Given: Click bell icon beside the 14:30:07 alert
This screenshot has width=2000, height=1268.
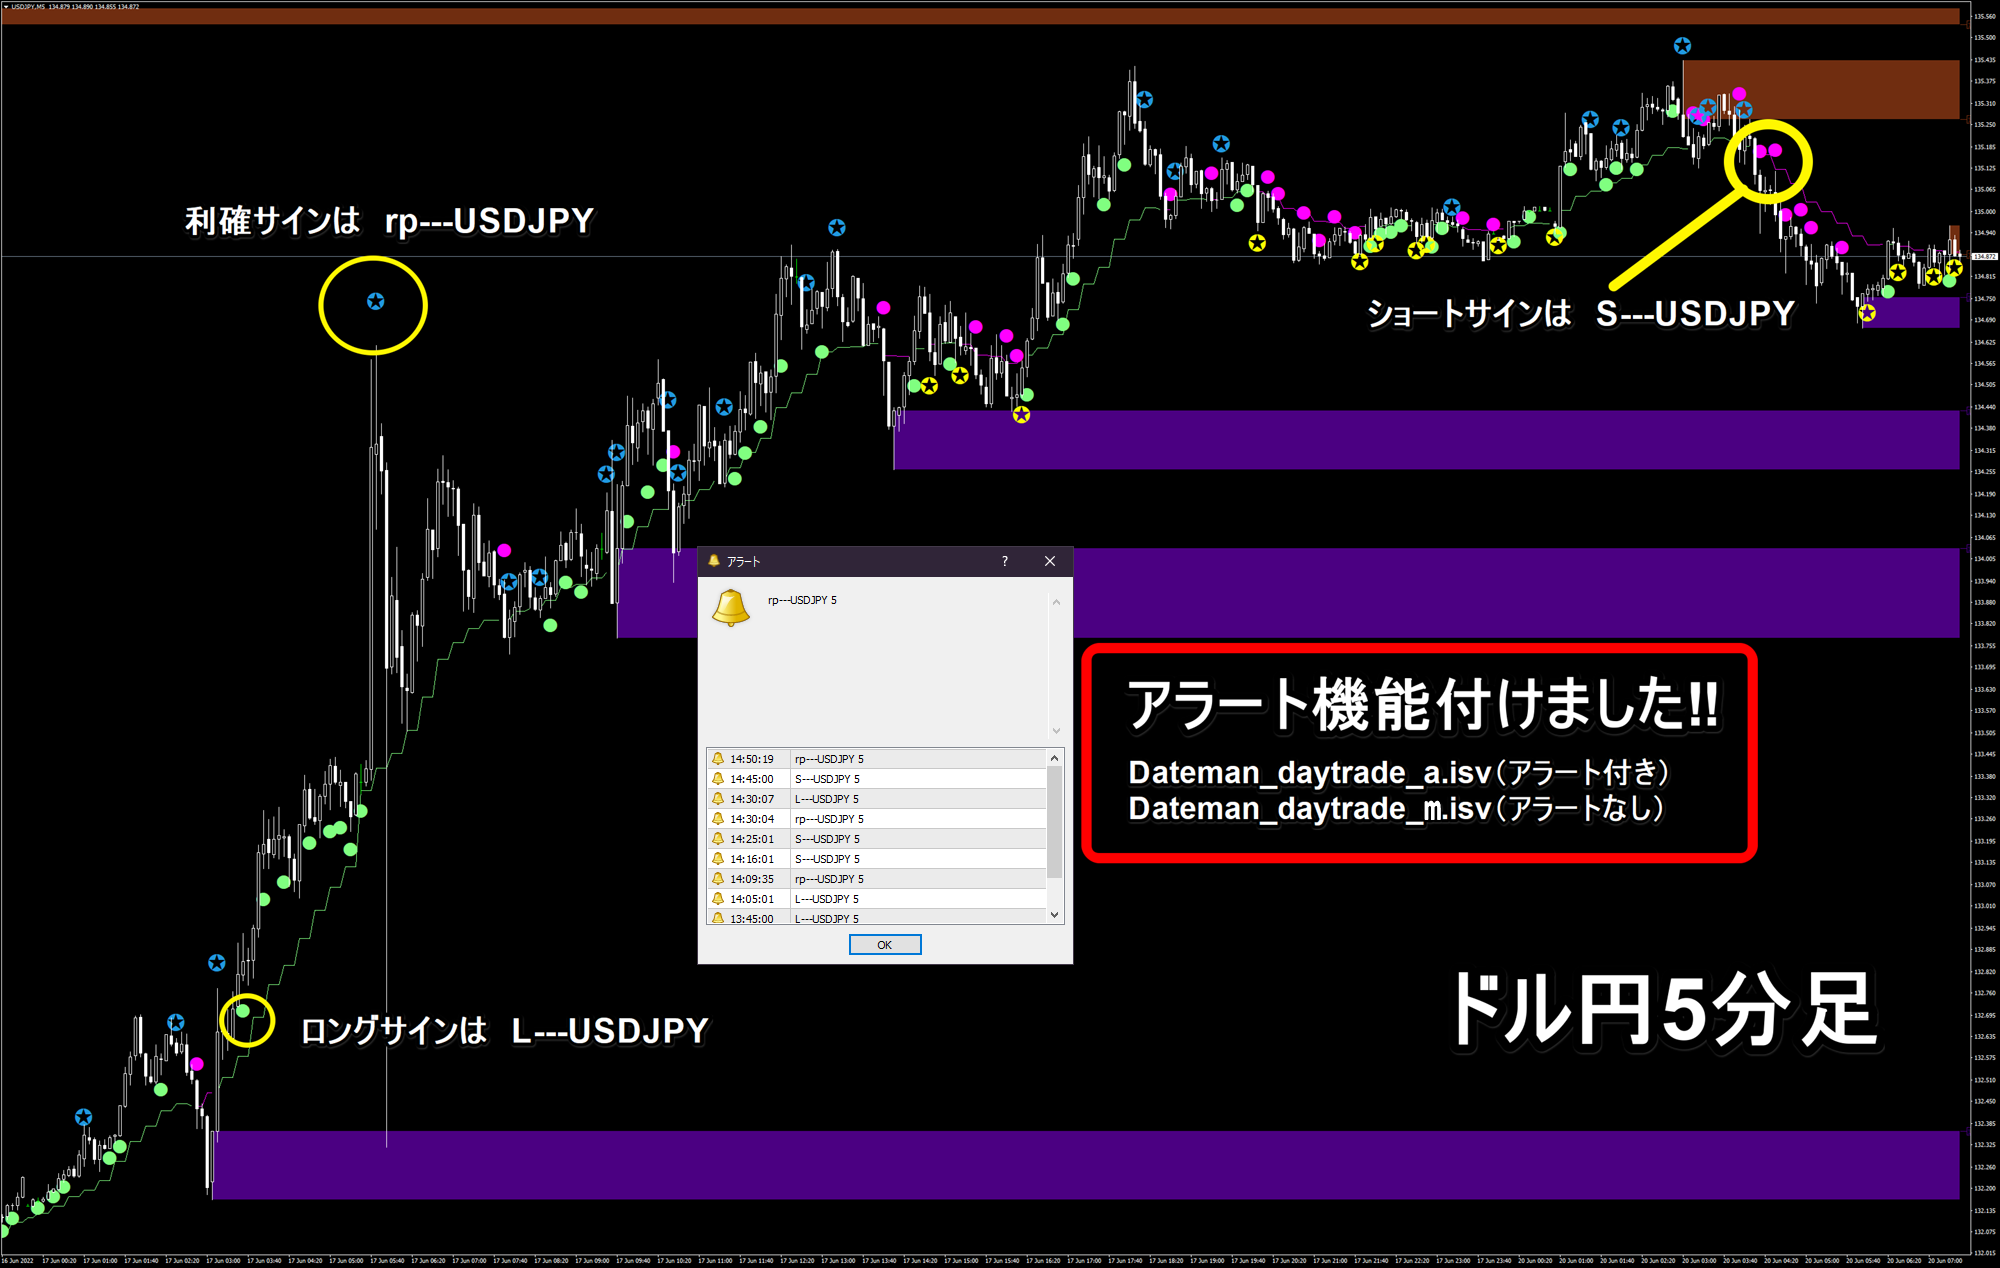Looking at the screenshot, I should coord(718,799).
